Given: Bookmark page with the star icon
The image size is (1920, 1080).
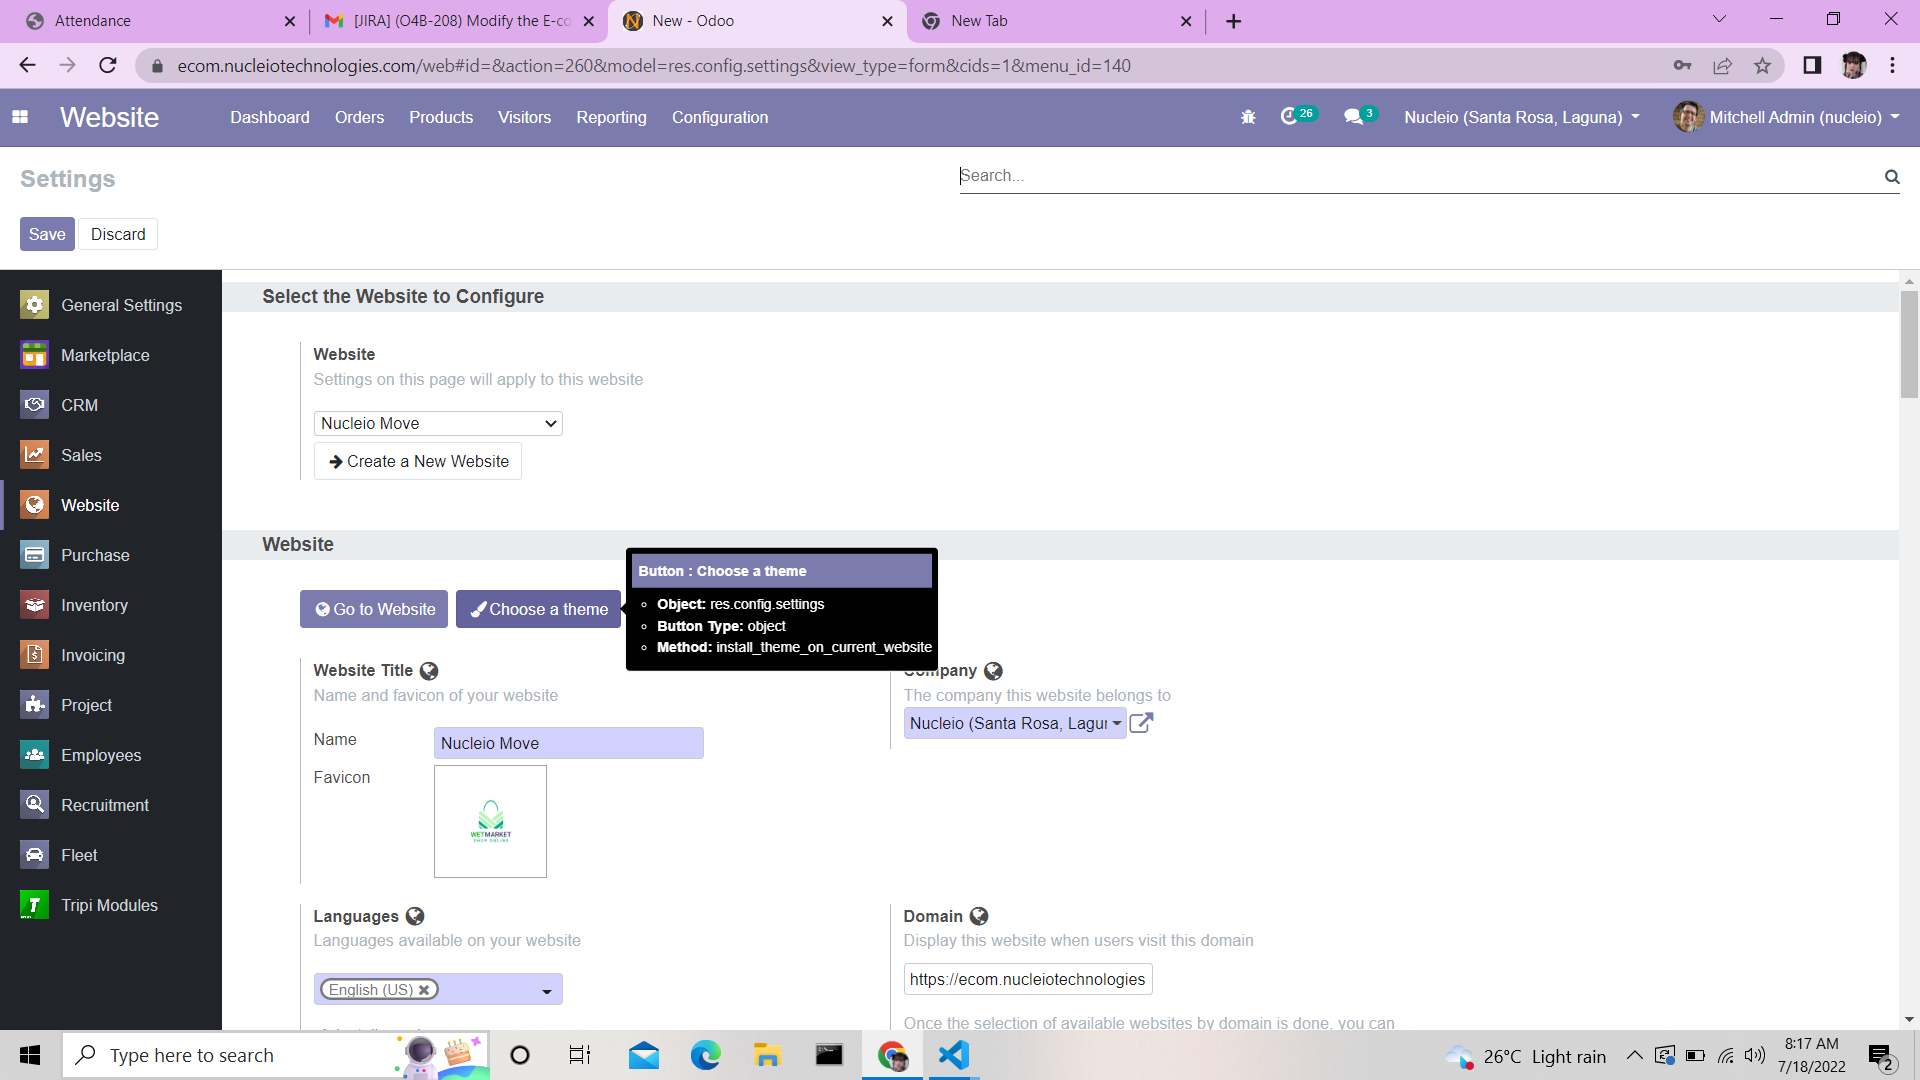Looking at the screenshot, I should [1762, 66].
